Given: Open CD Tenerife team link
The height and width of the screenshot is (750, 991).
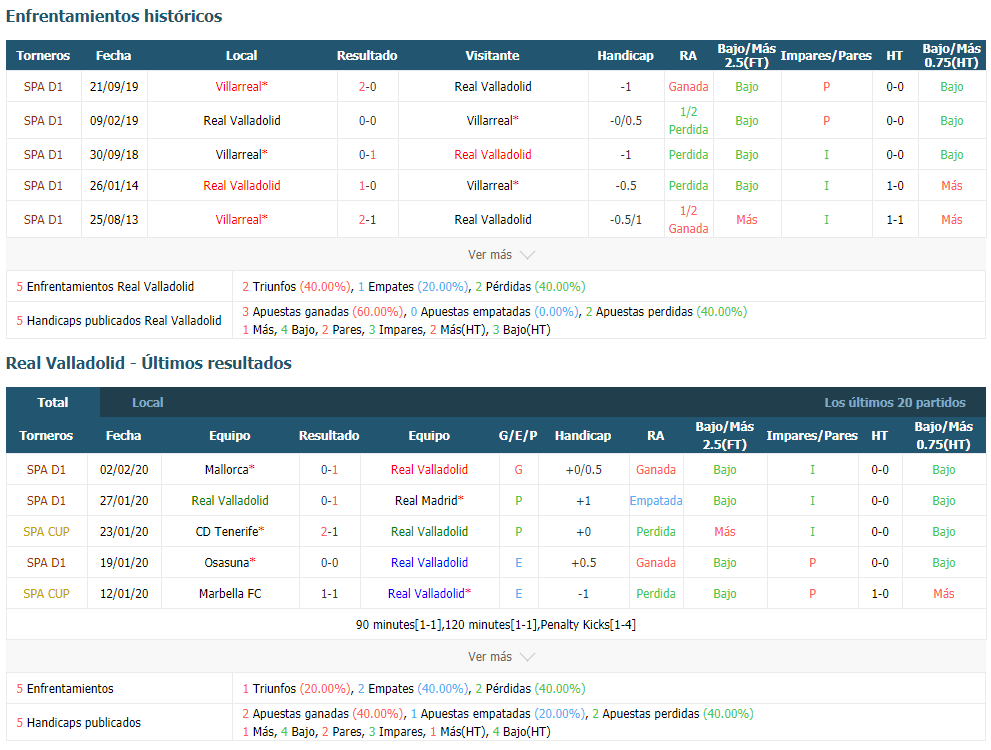Looking at the screenshot, I should pos(229,531).
